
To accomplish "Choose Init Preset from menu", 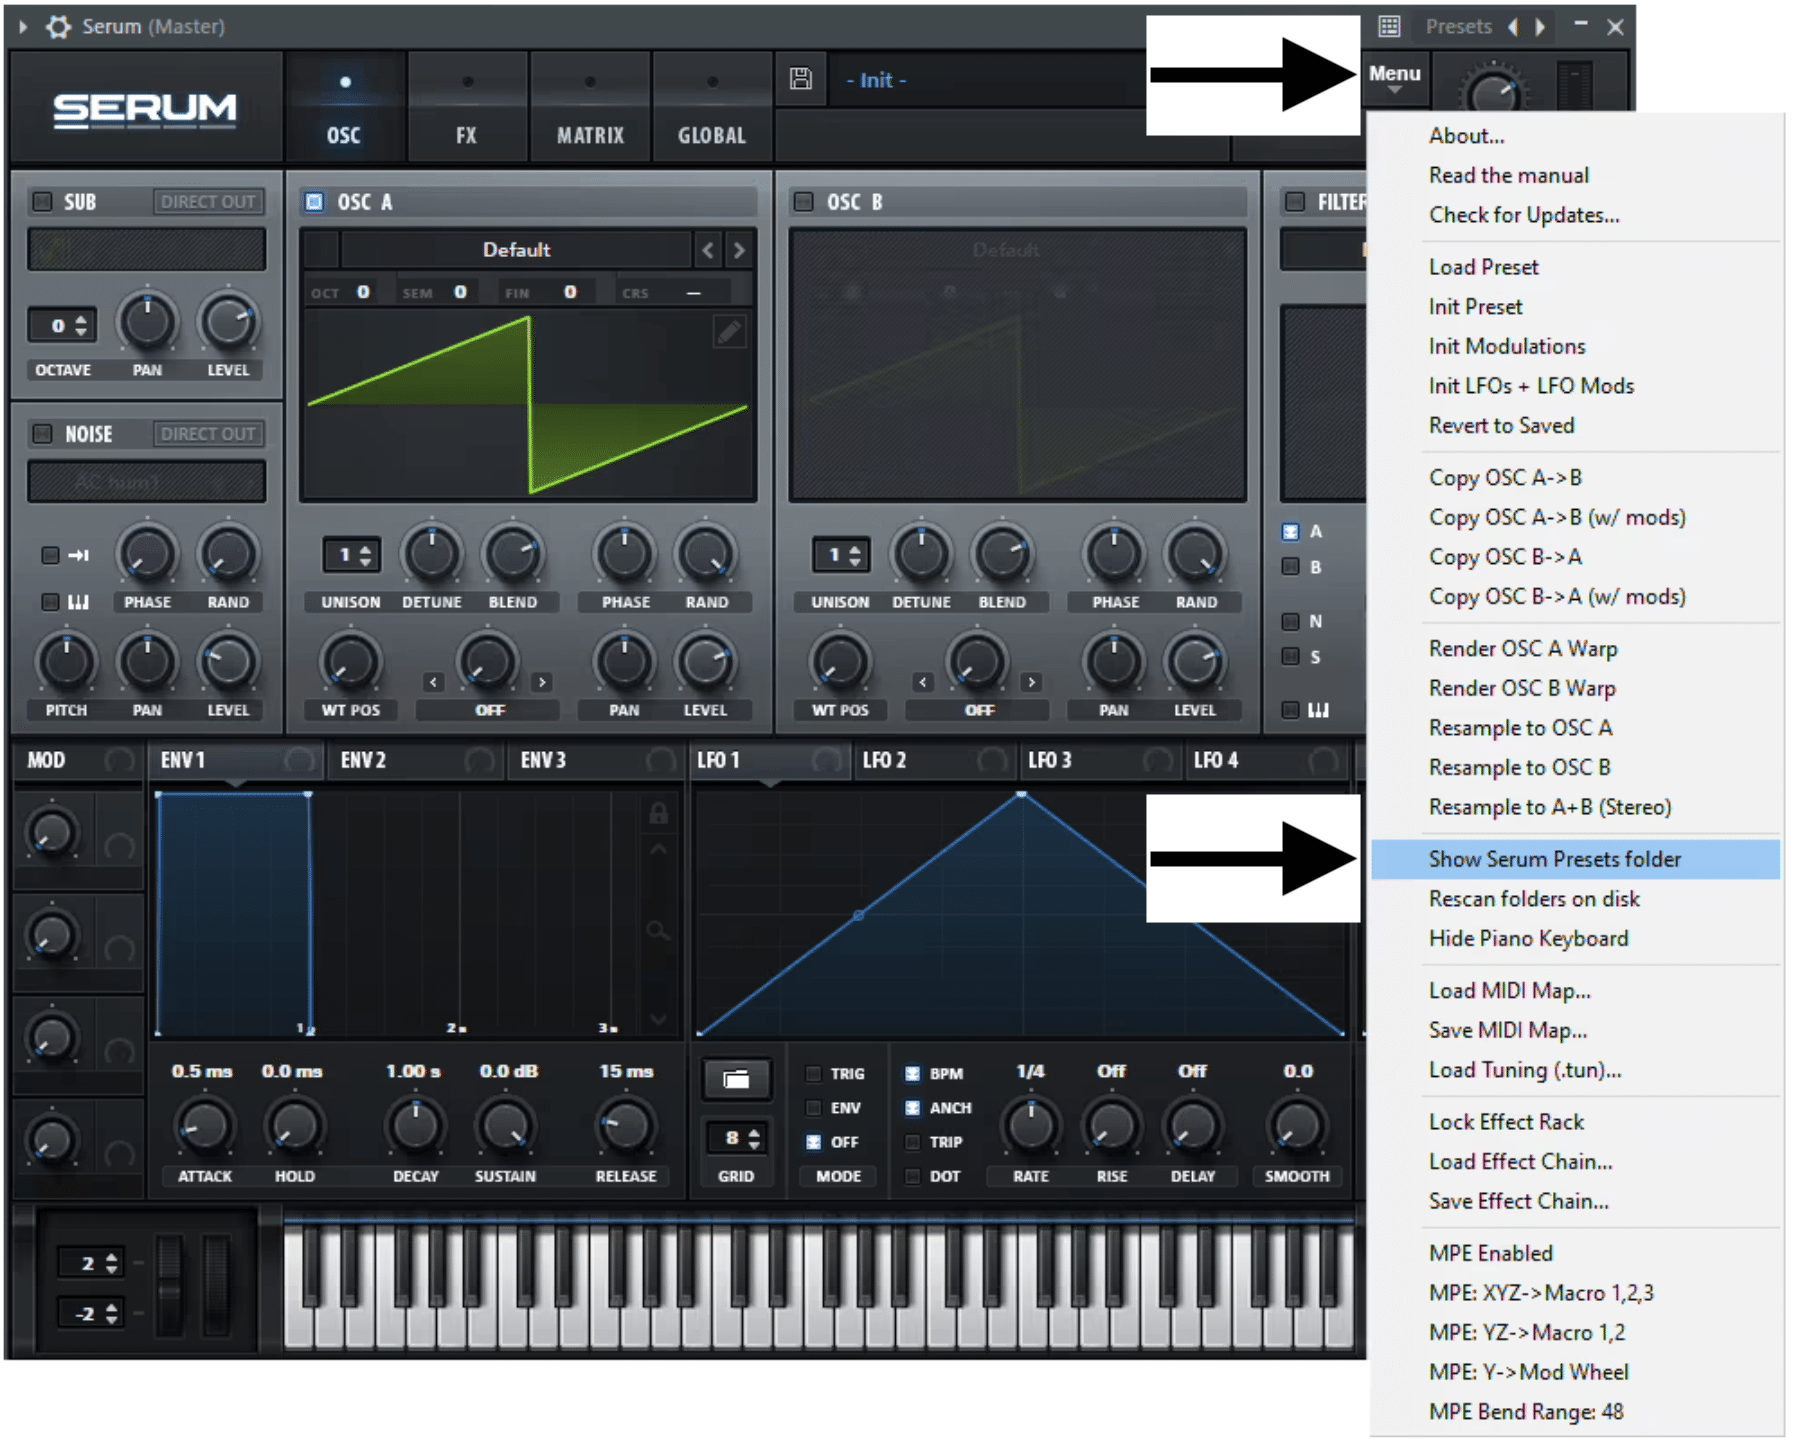I will 1475,307.
